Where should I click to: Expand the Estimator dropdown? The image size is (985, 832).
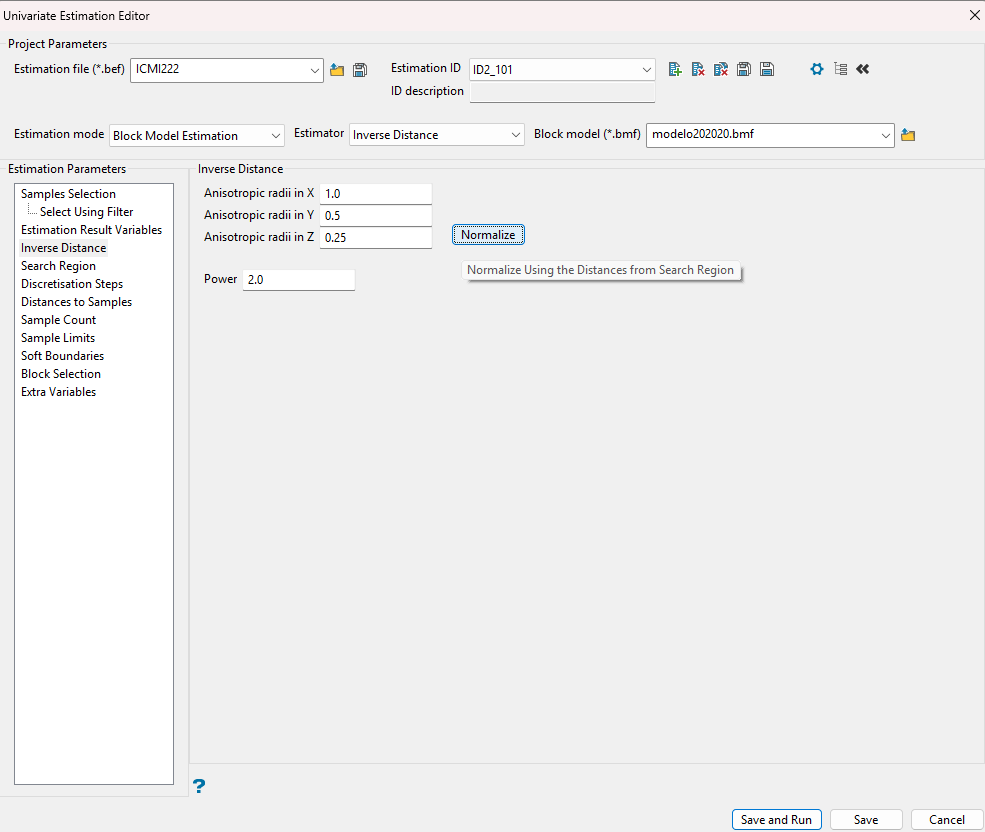[516, 135]
